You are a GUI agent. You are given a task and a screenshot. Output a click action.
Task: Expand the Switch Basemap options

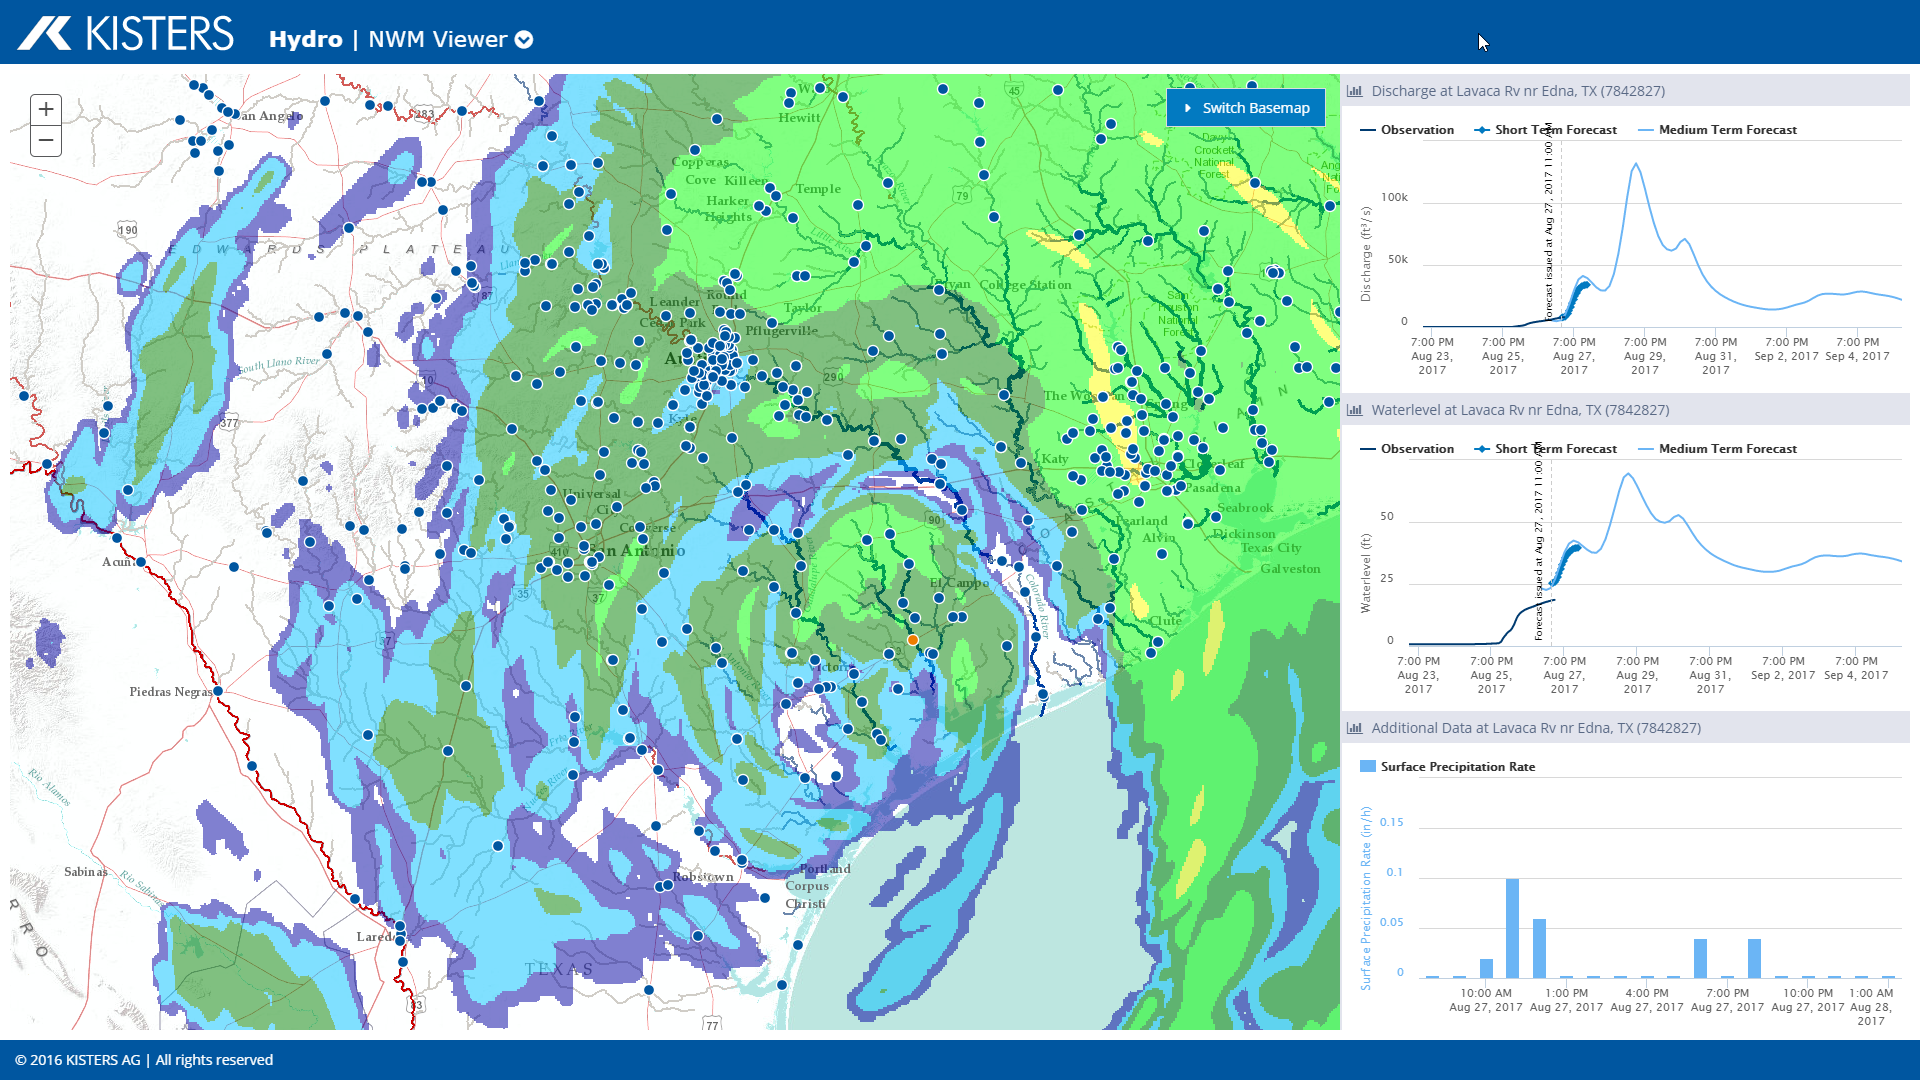pyautogui.click(x=1246, y=107)
